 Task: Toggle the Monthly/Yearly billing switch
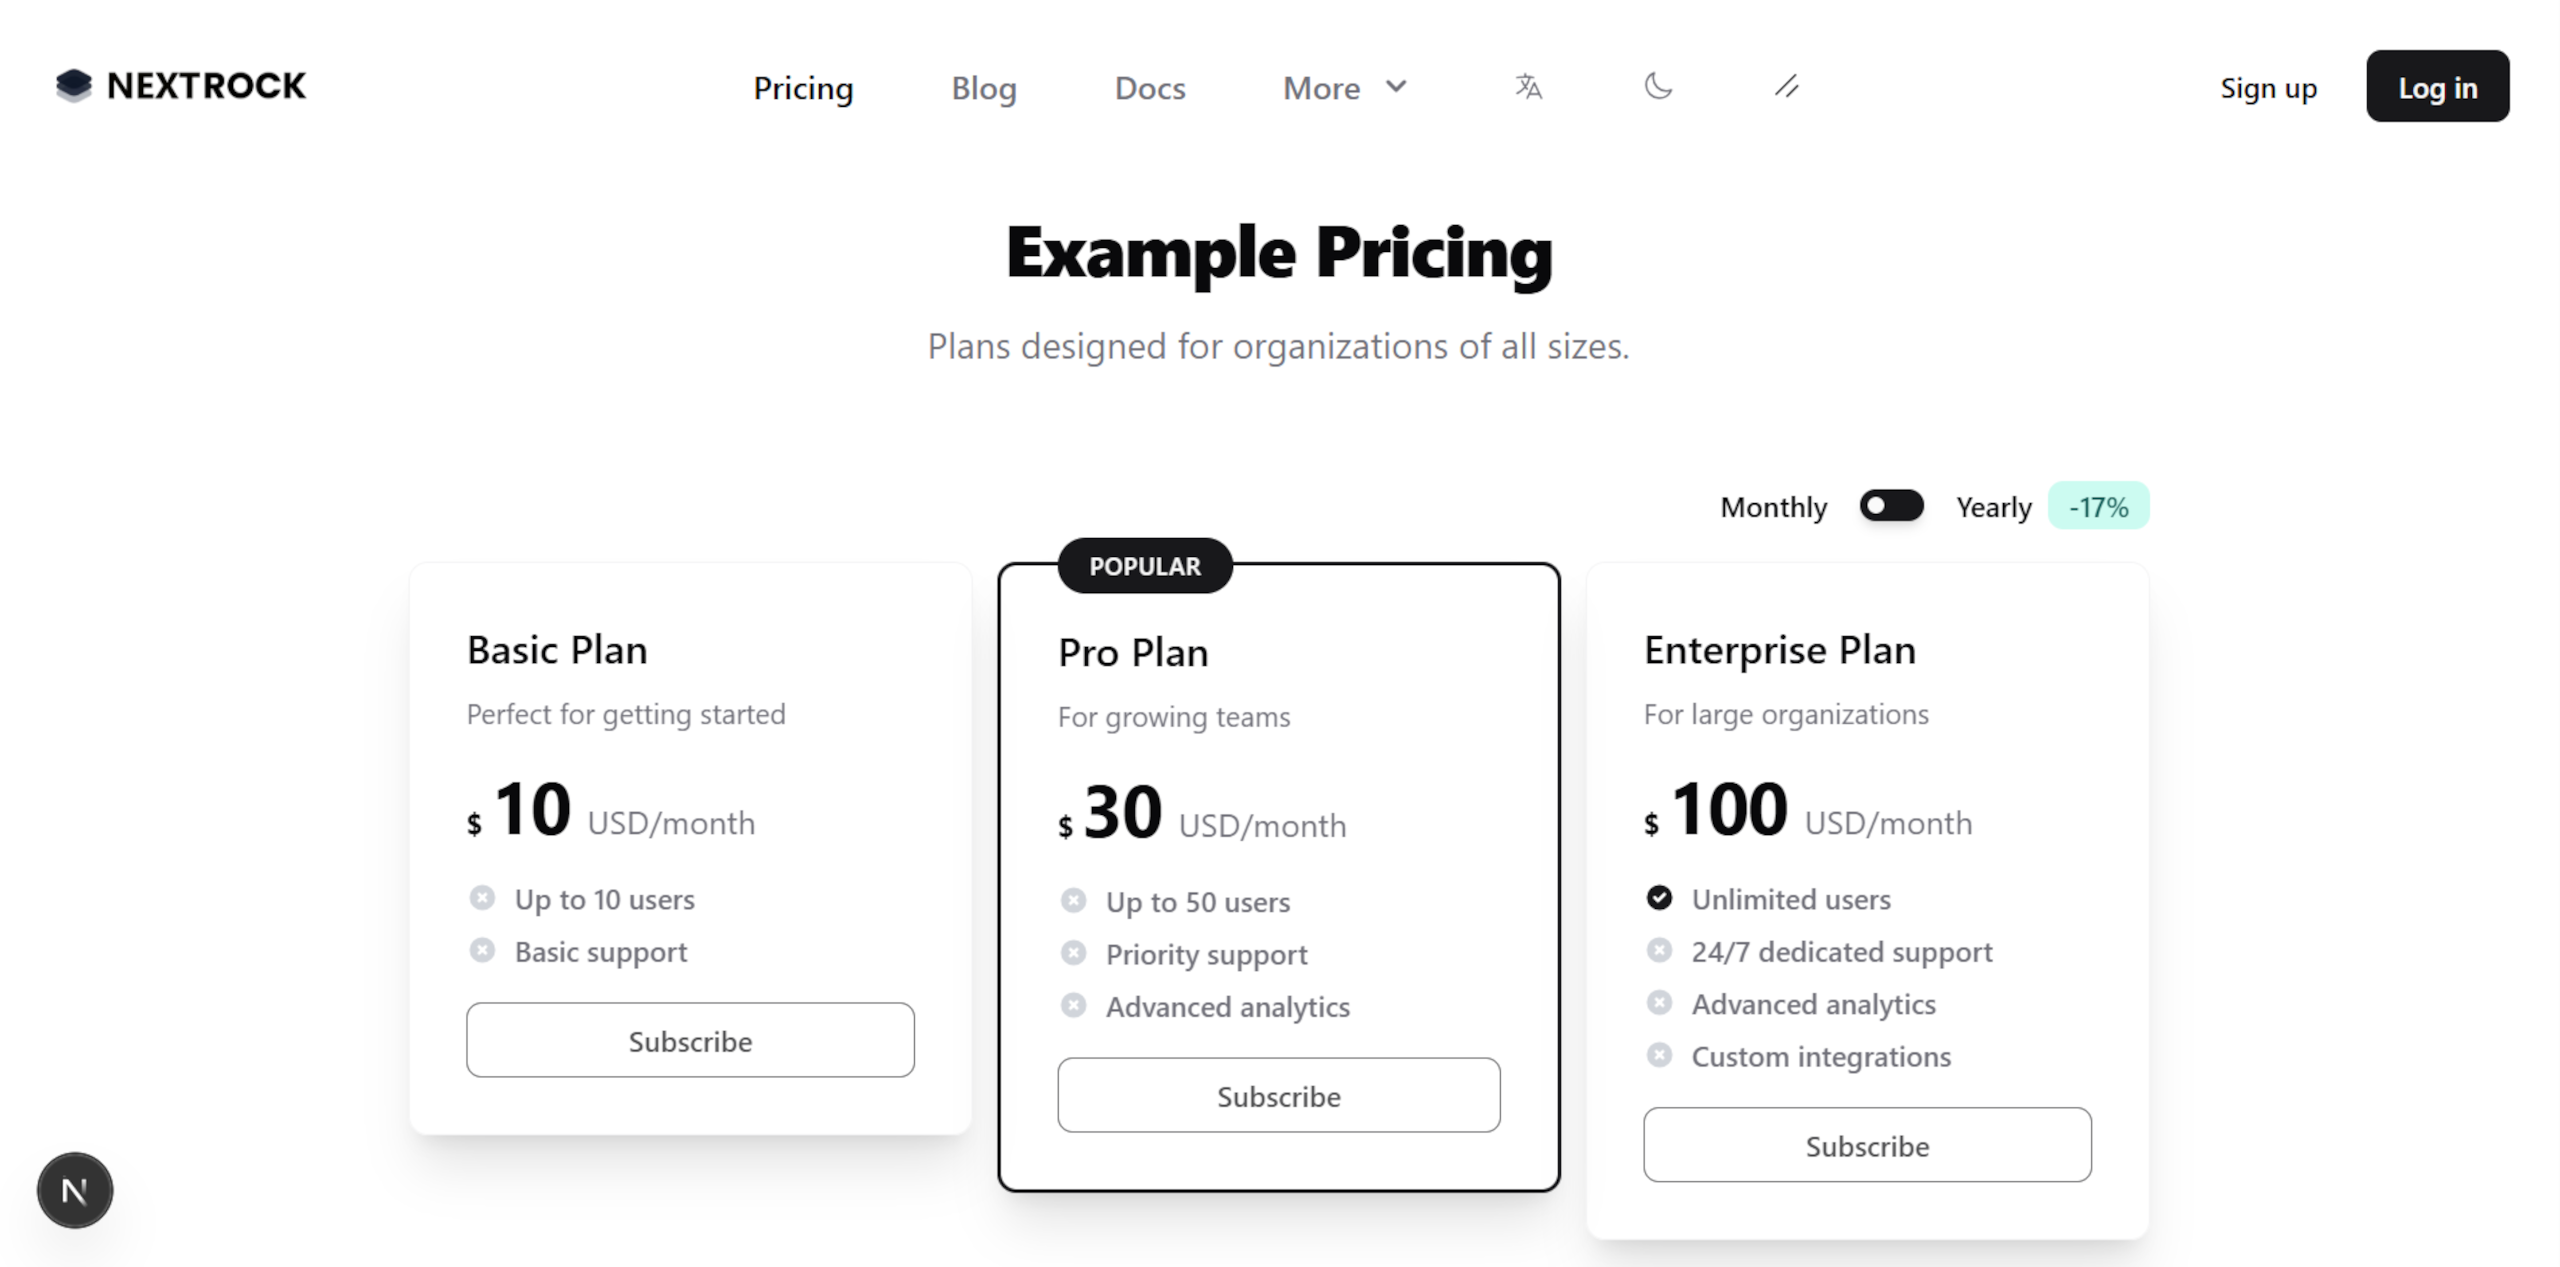pyautogui.click(x=1891, y=506)
